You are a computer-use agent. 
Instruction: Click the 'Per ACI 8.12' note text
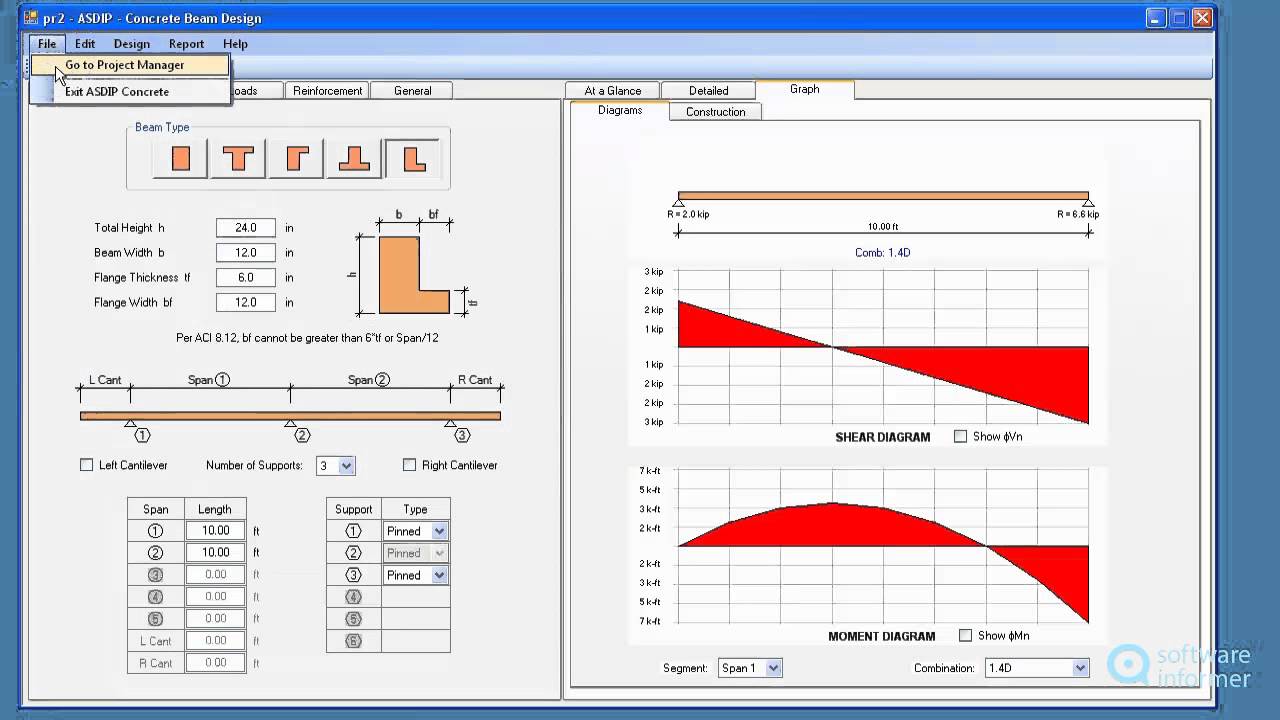pyautogui.click(x=307, y=338)
